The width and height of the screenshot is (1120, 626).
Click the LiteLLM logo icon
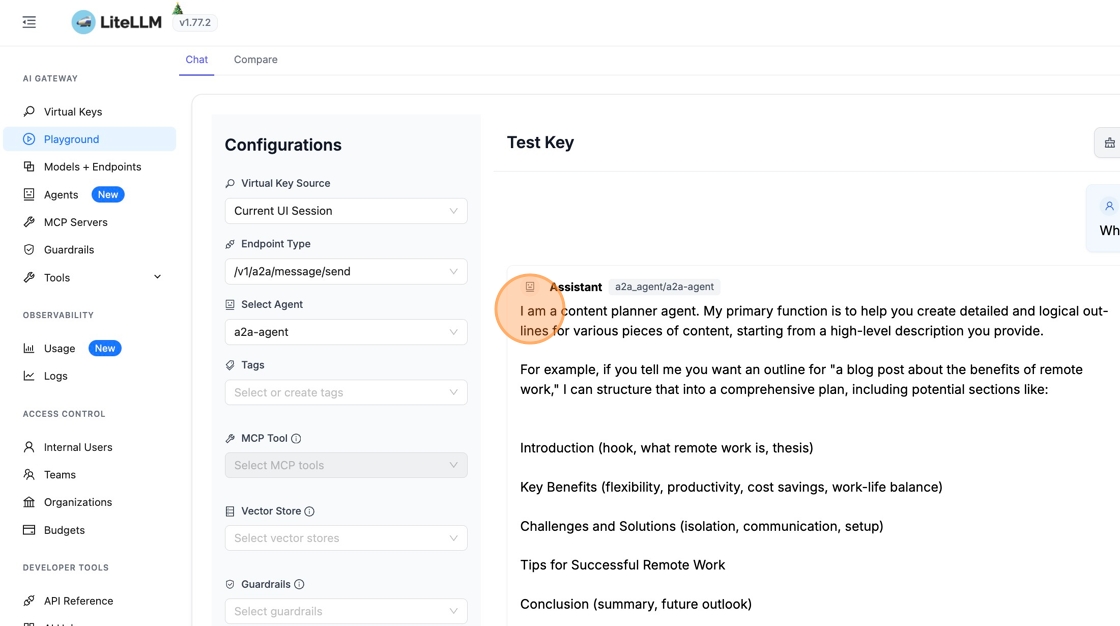pos(84,22)
